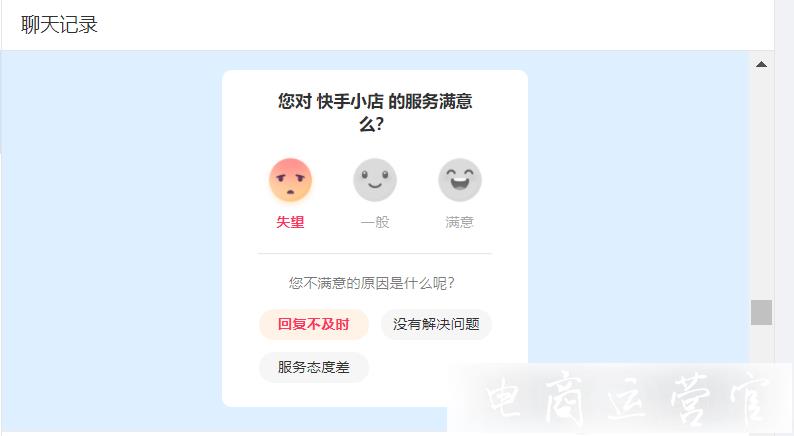This screenshot has height=436, width=794.
Task: Select the 一般 rating label
Action: [375, 222]
